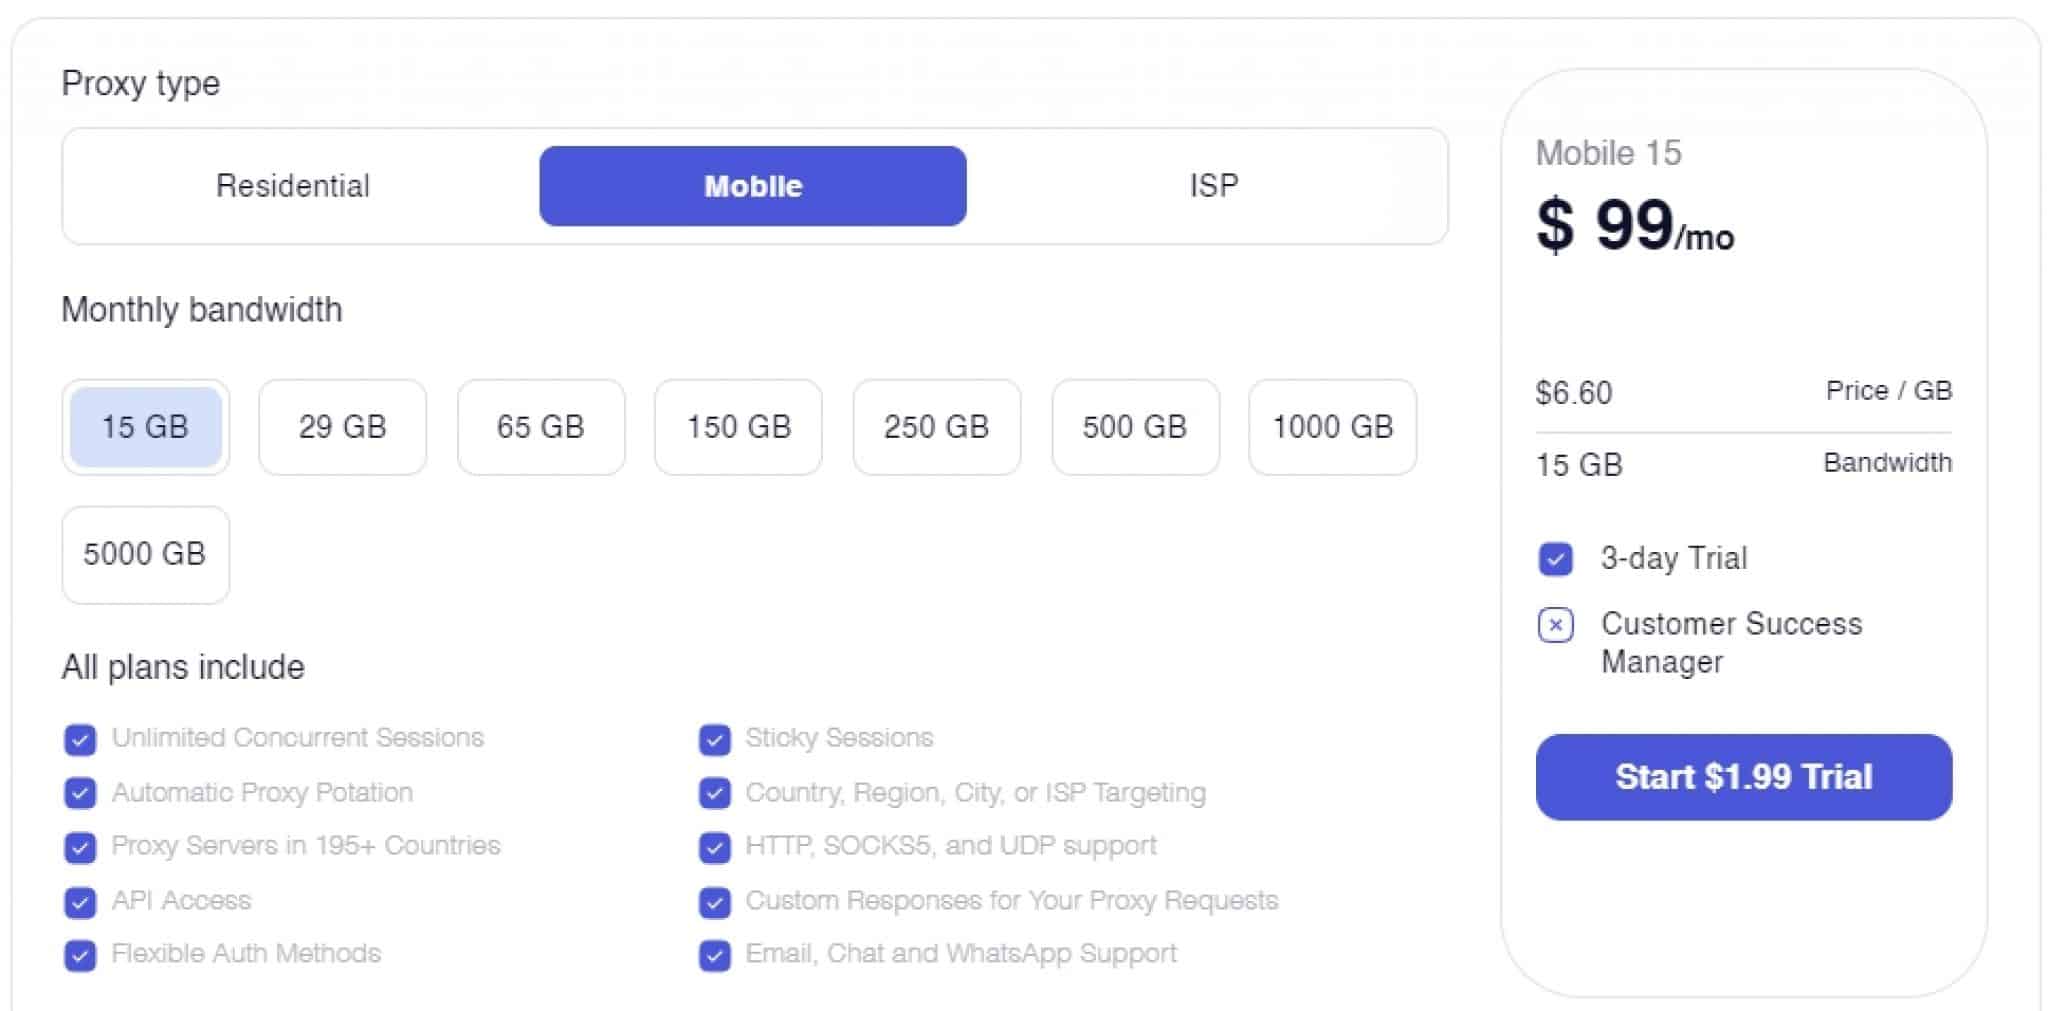Check the Unlimited Concurrent Sessions checkbox
The width and height of the screenshot is (2048, 1011).
coord(80,739)
